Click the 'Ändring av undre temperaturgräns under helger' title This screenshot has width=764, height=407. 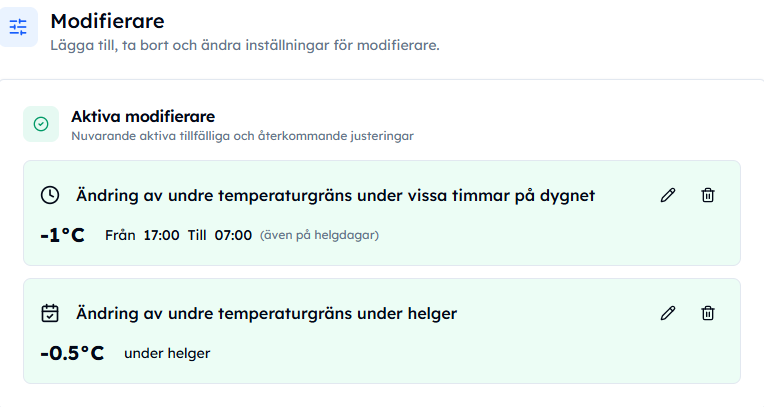267,313
